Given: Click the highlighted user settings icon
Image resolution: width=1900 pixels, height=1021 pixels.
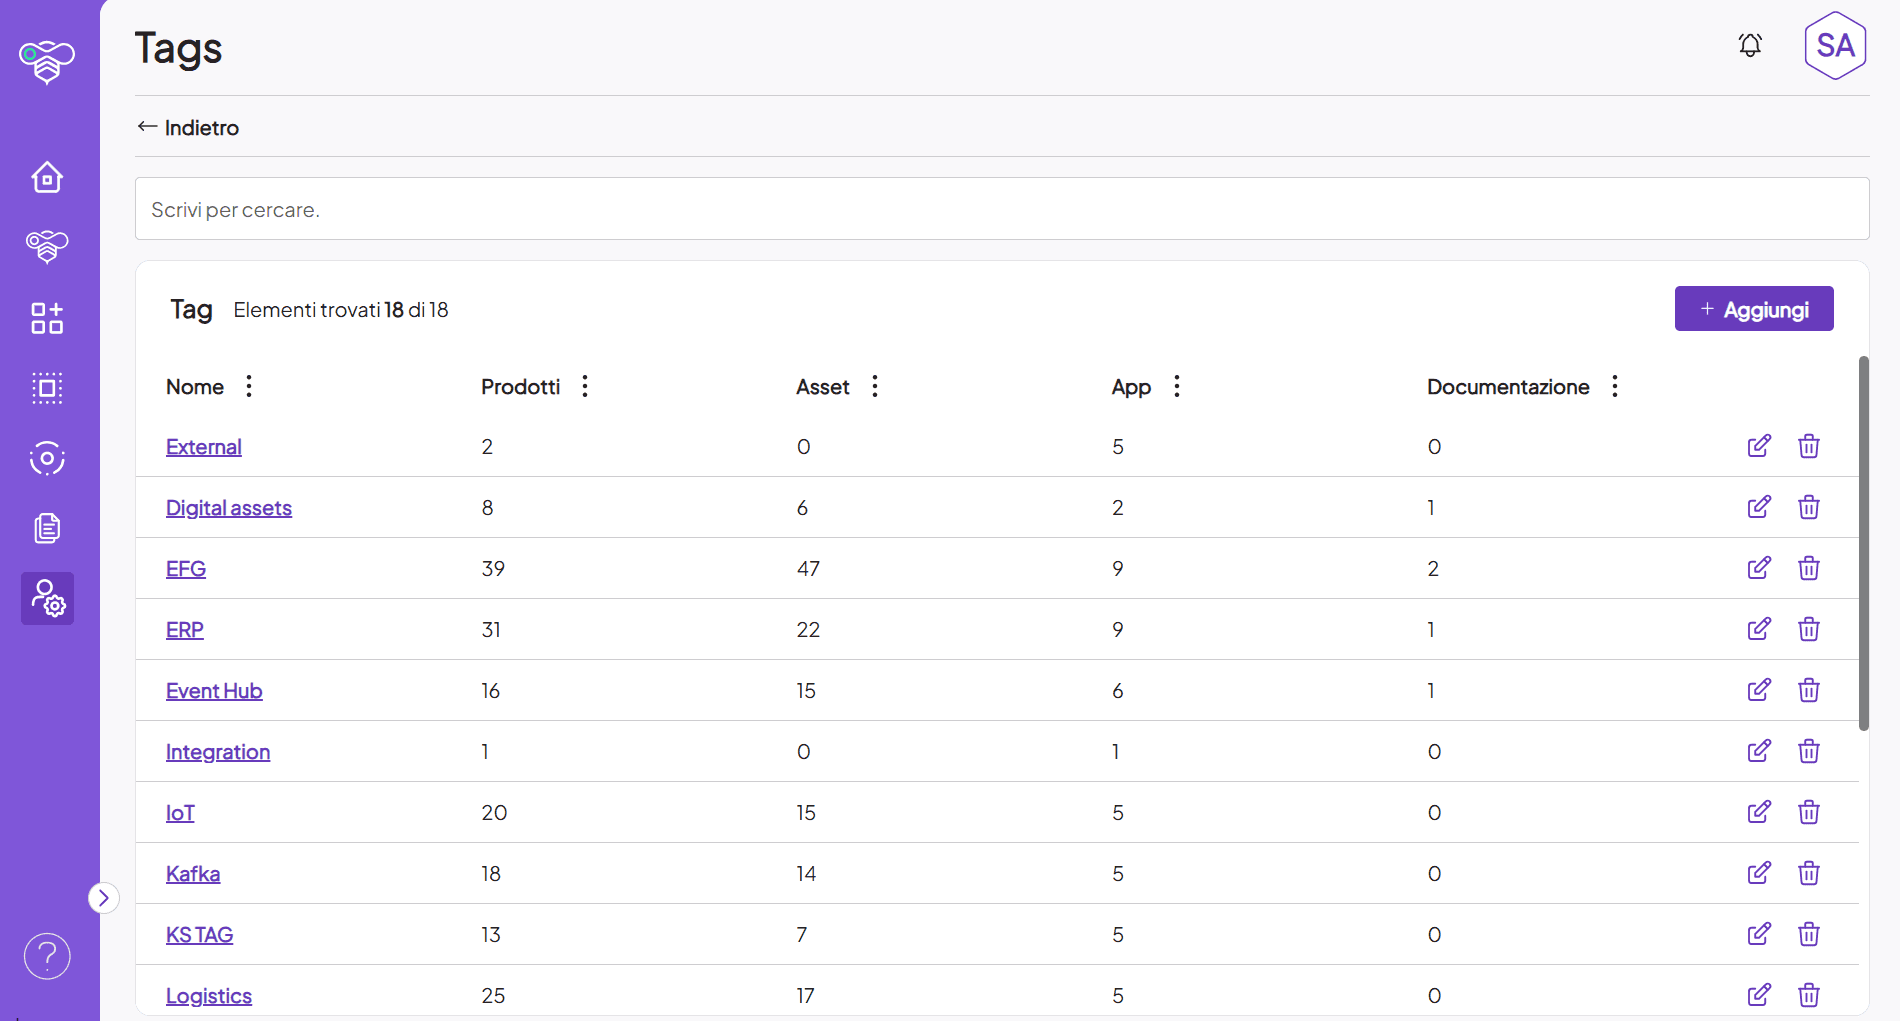Looking at the screenshot, I should tap(47, 598).
